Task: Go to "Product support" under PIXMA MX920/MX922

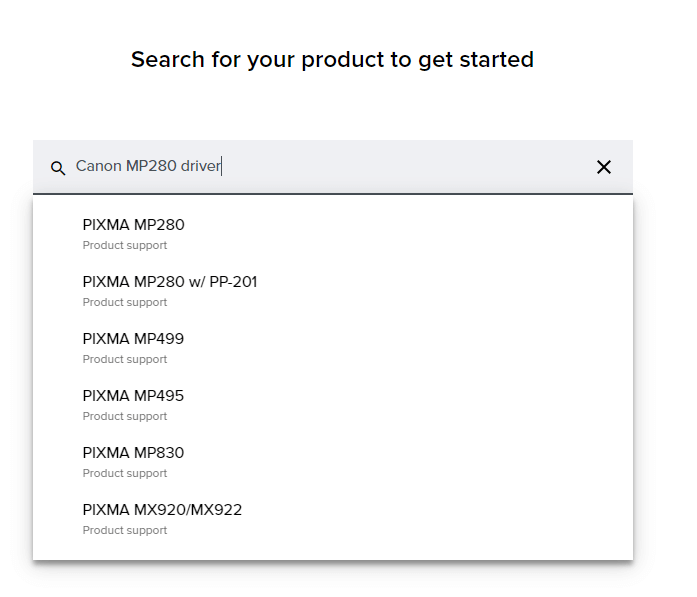Action: click(x=124, y=531)
